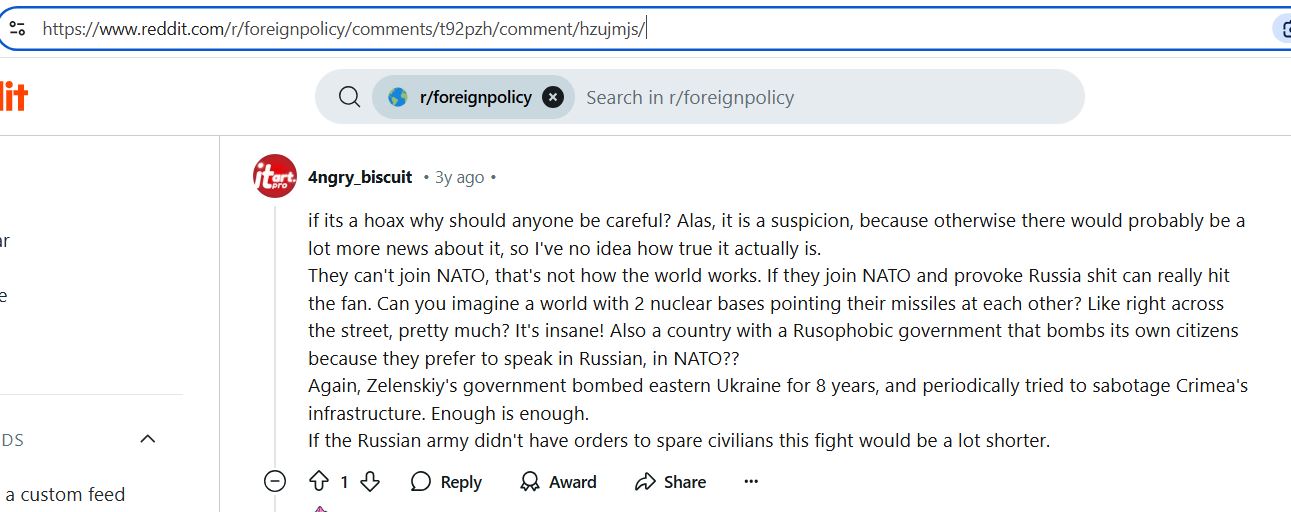Click the Reply speech bubble icon
Screen dimensions: 1291x512
click(x=421, y=482)
